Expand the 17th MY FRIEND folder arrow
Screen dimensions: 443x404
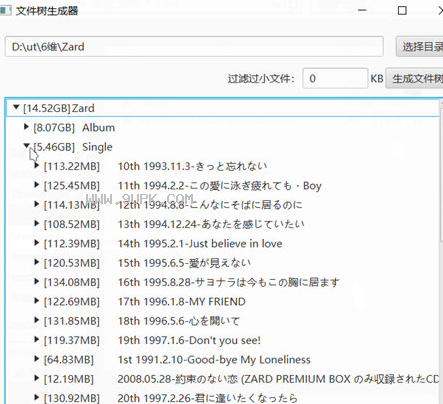tap(37, 301)
